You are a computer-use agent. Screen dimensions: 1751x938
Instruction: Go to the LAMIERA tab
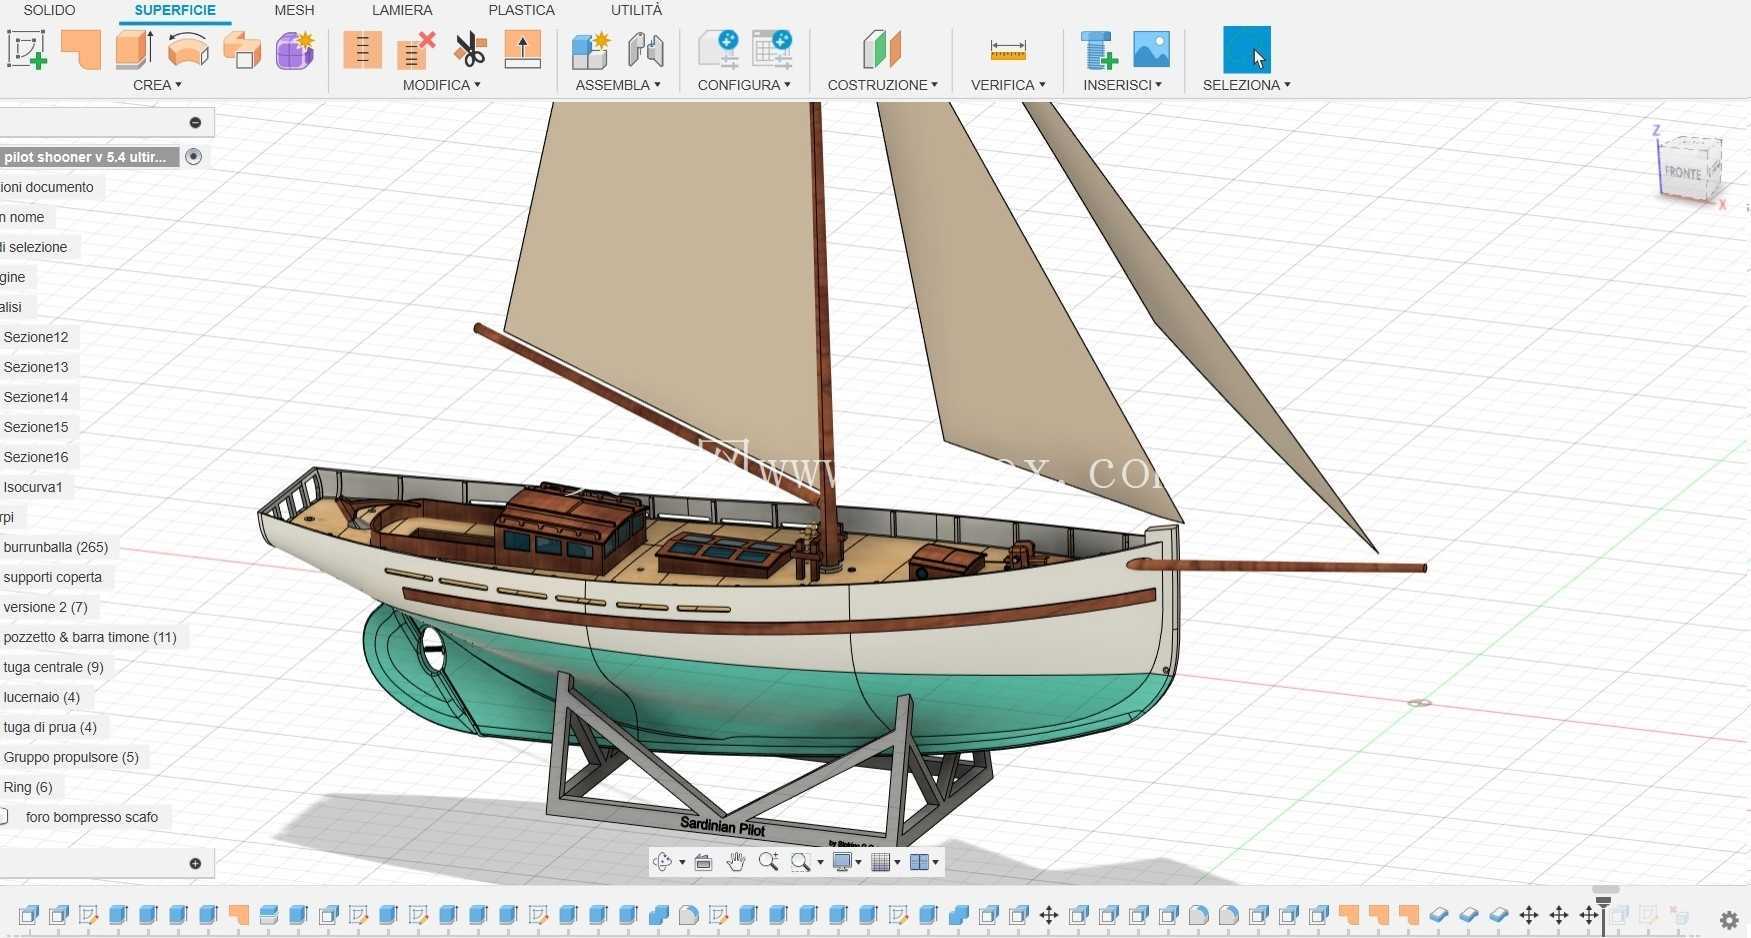pyautogui.click(x=402, y=10)
